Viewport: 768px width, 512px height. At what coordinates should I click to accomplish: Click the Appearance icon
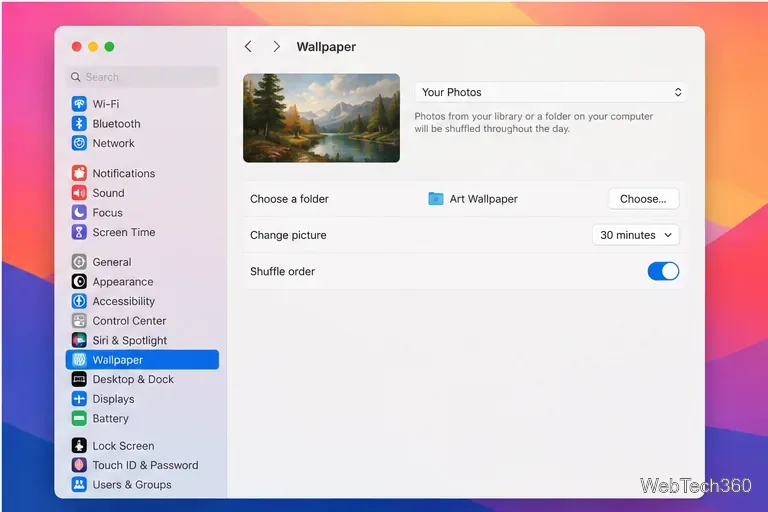[x=79, y=281]
